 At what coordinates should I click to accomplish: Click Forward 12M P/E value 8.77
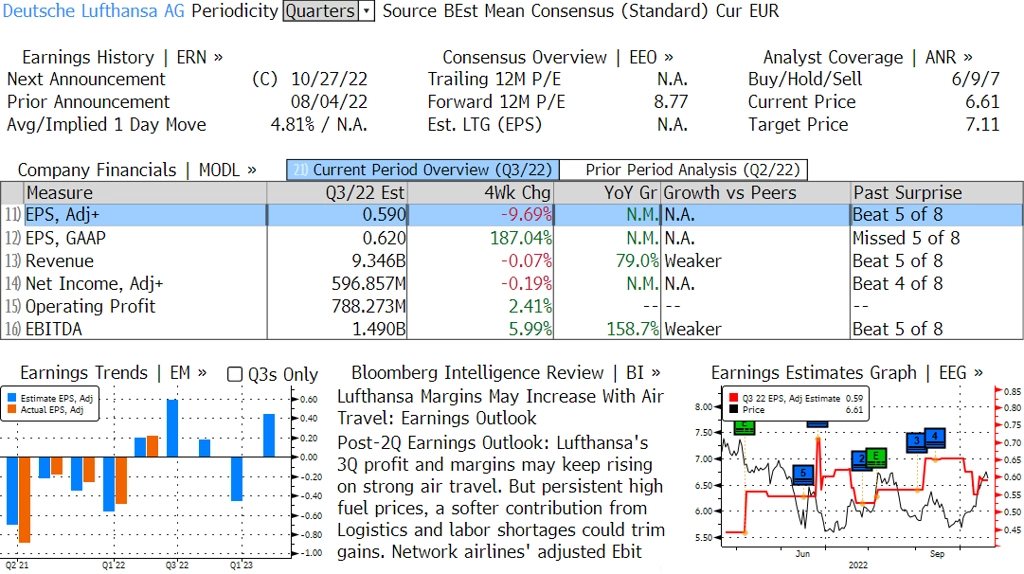coord(671,102)
